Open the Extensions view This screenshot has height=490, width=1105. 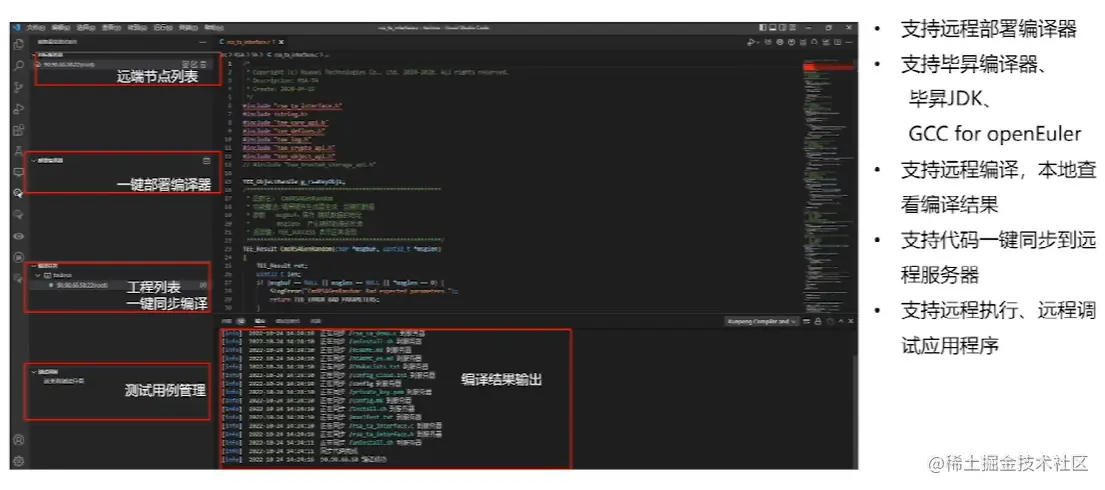point(19,130)
